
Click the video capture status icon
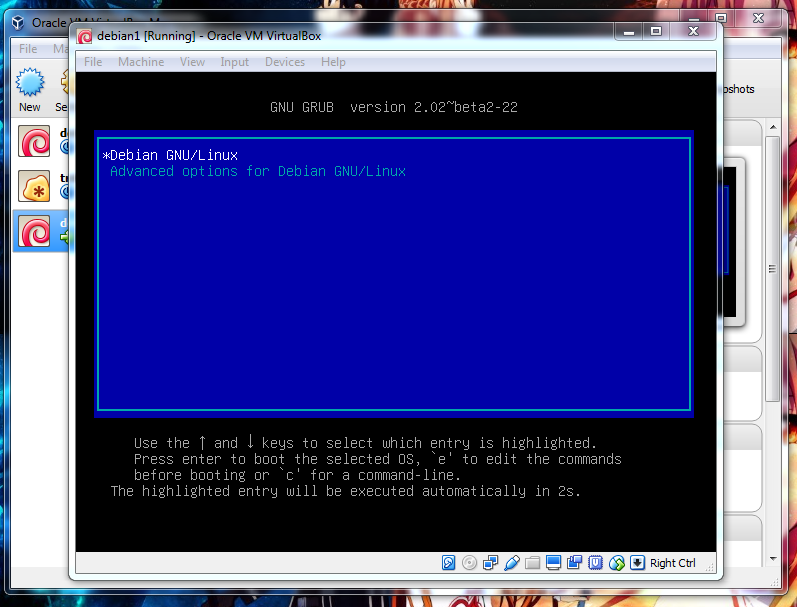(574, 563)
